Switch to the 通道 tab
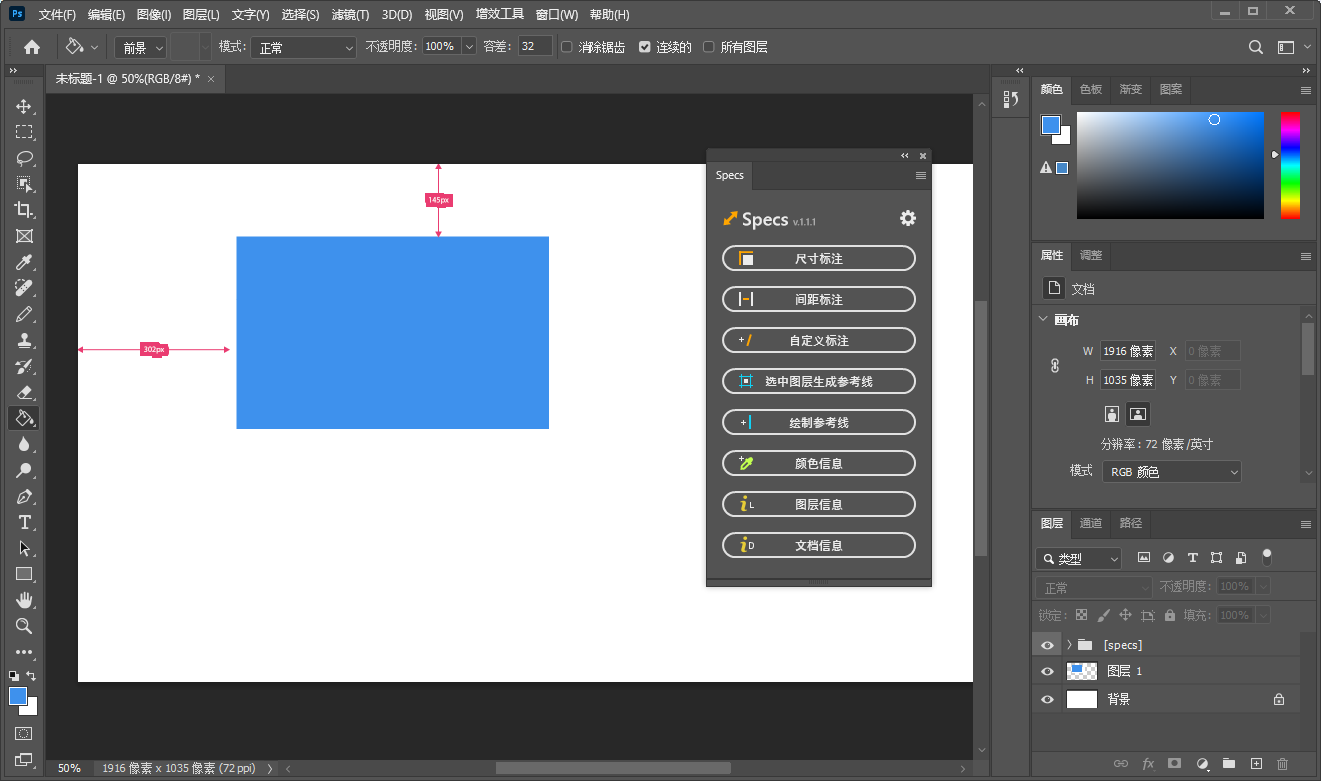 1091,523
